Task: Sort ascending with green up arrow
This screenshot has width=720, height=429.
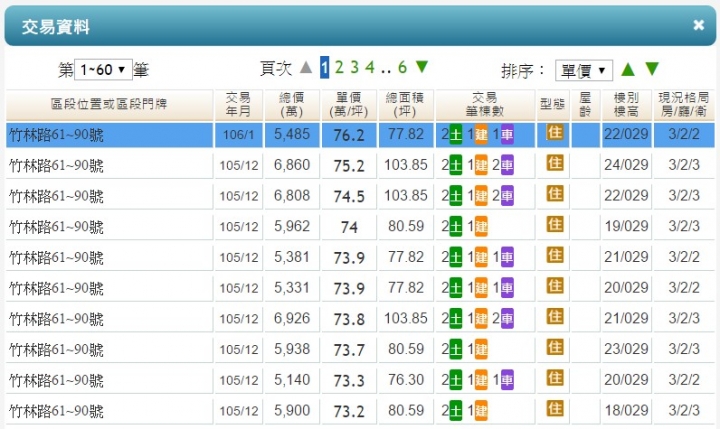Action: pyautogui.click(x=628, y=69)
